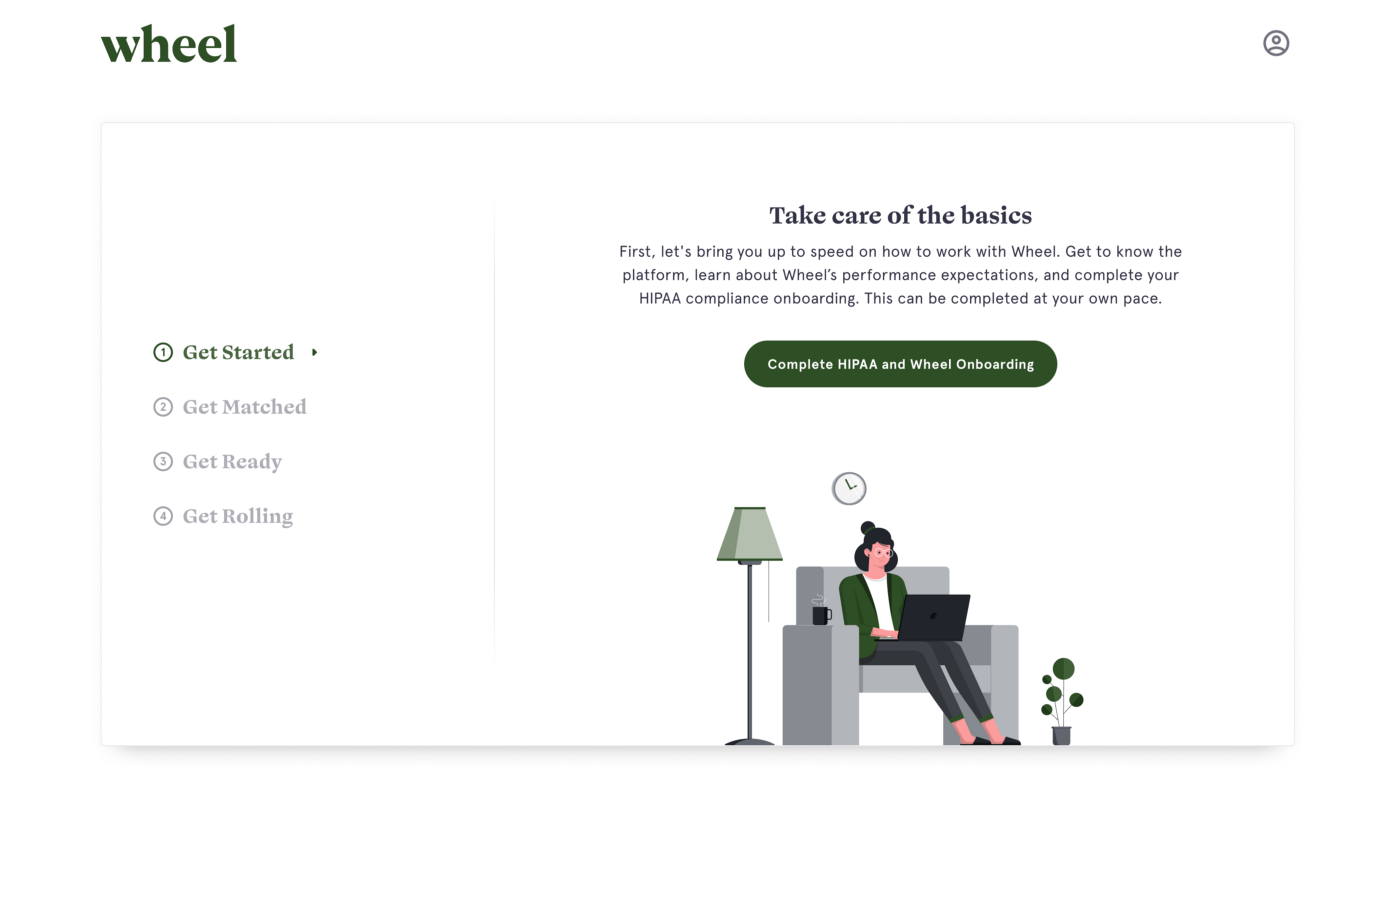This screenshot has height=901, width=1400.
Task: Open the Get Rolling step
Action: 238,517
